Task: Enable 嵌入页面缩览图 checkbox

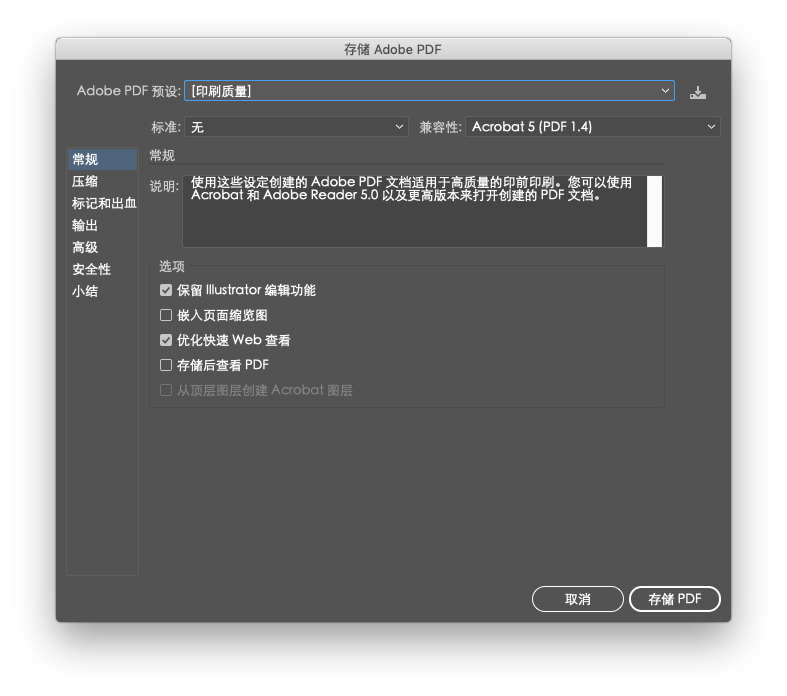Action: pyautogui.click(x=166, y=315)
